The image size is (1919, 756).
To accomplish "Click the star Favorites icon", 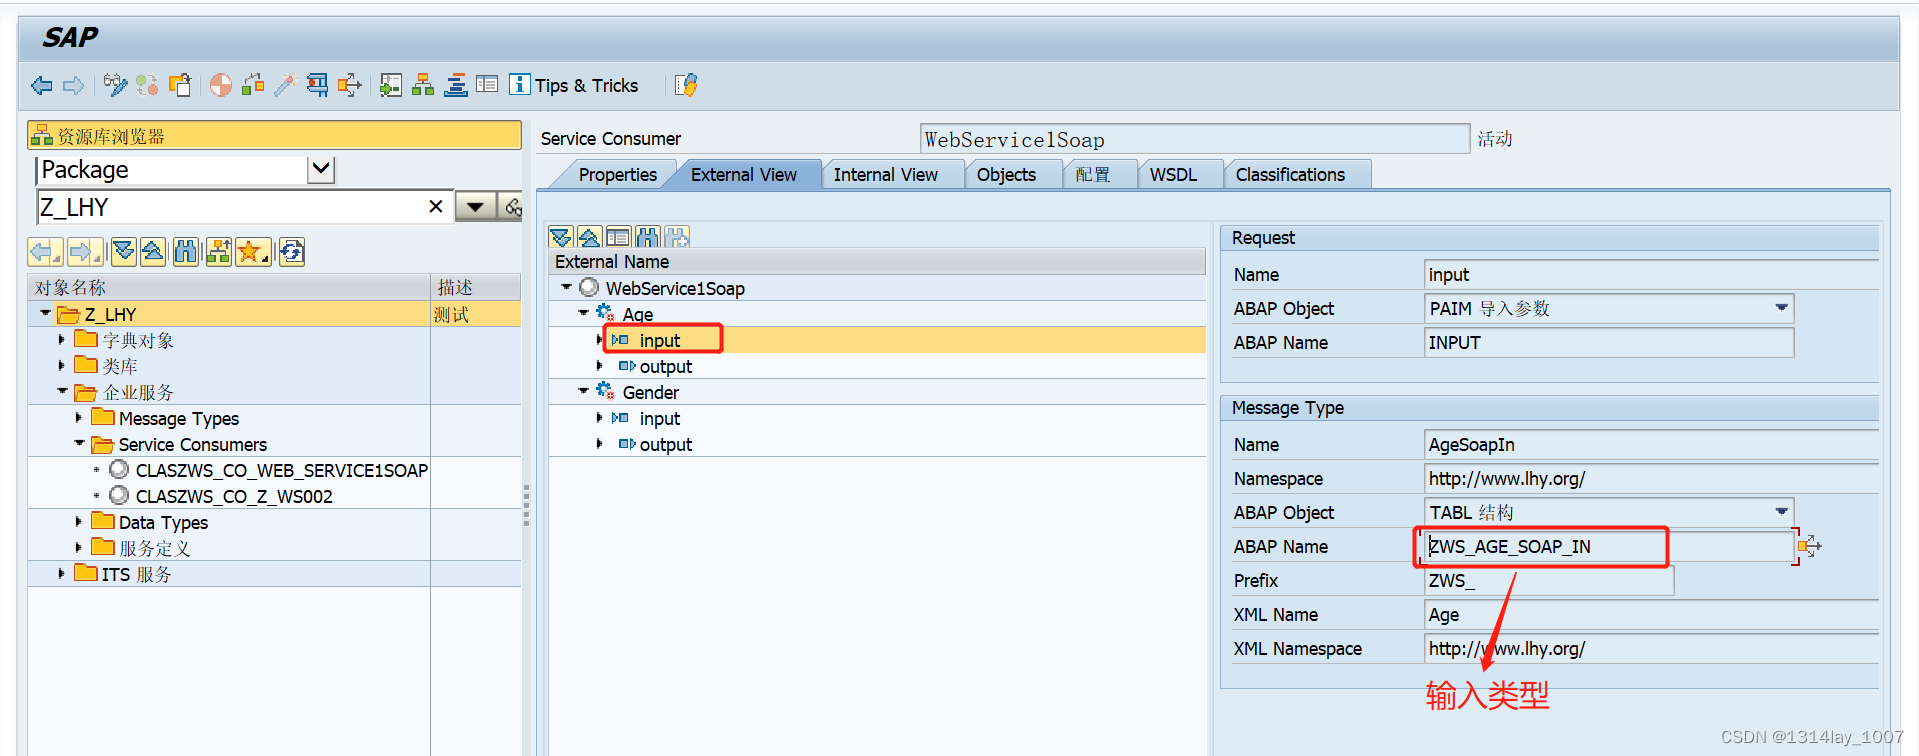I will tap(252, 252).
